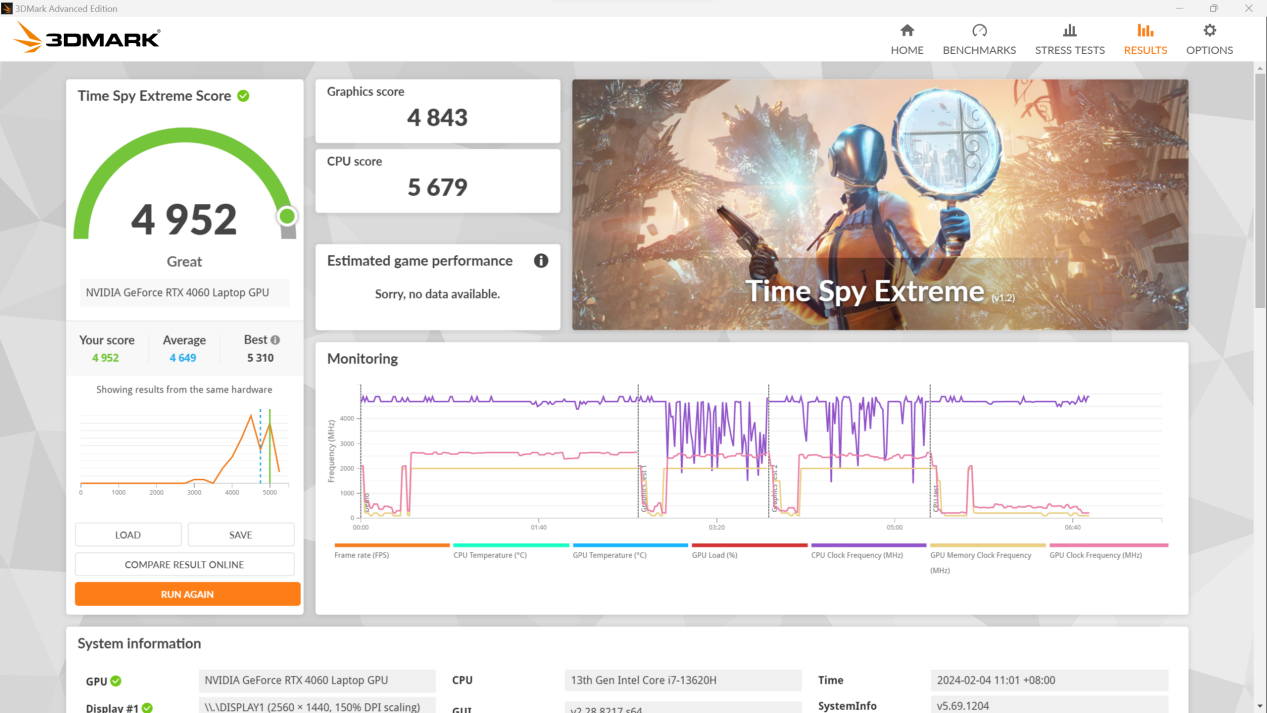Click Your score value 4 952

pyautogui.click(x=106, y=358)
